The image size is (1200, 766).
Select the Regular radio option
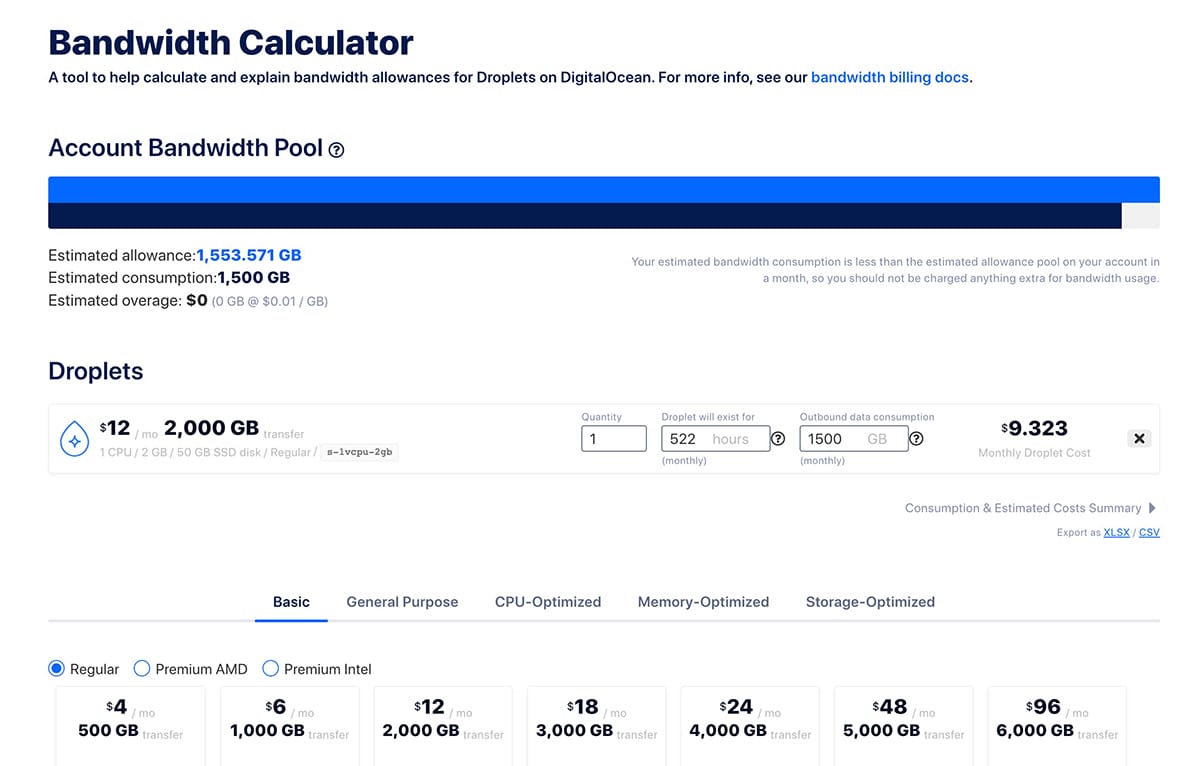click(x=57, y=668)
